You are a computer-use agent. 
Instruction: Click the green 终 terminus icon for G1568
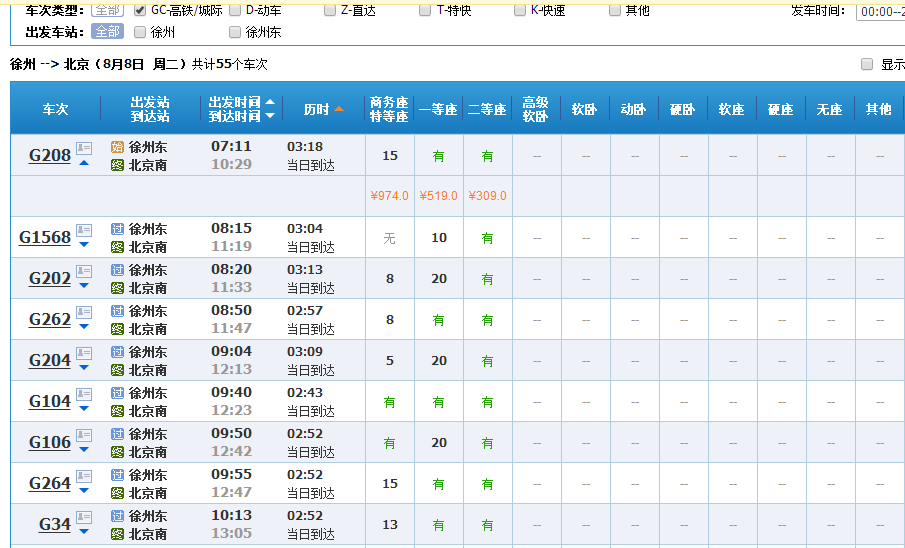117,248
